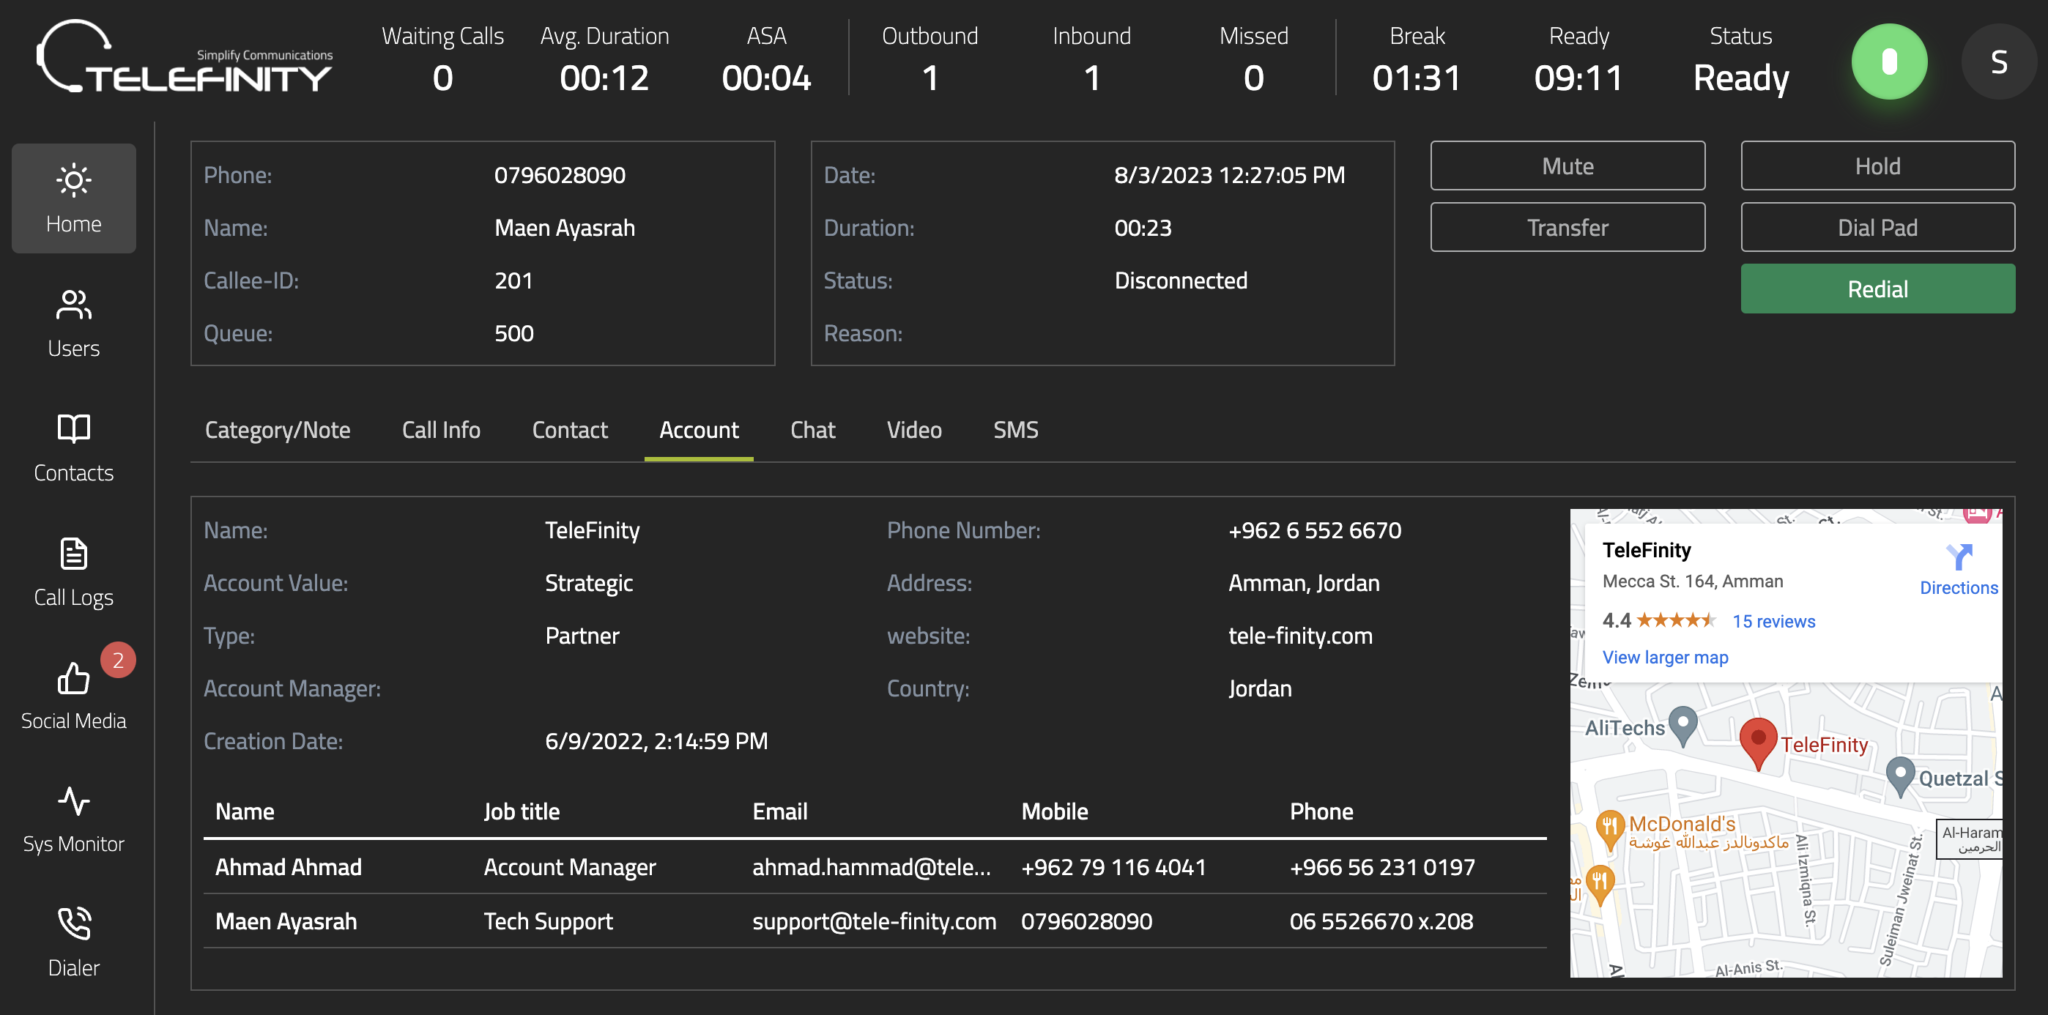This screenshot has width=2048, height=1015.
Task: Click account phone number +962 6 552 6670
Action: tap(1315, 530)
